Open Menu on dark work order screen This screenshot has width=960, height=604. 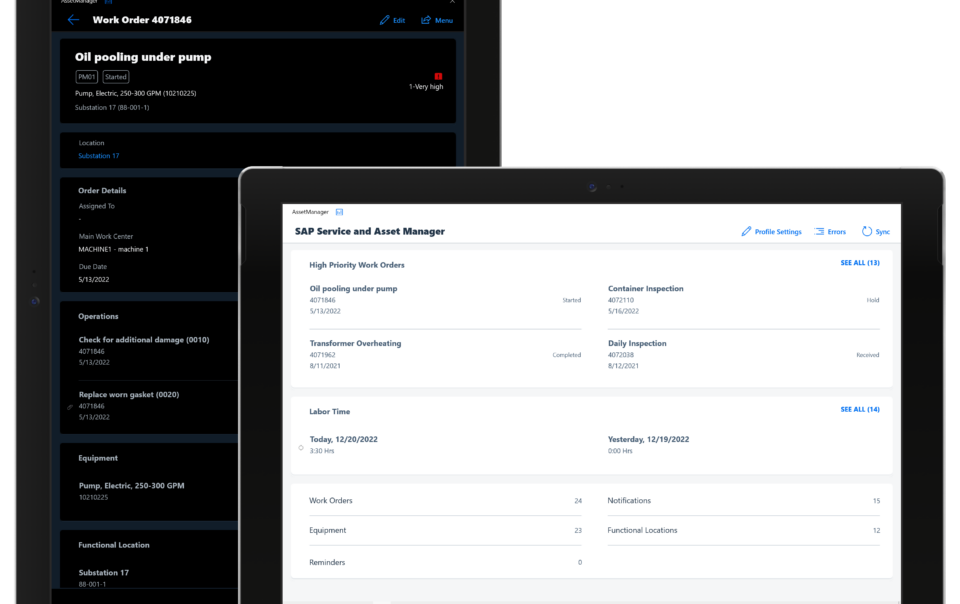pos(437,20)
